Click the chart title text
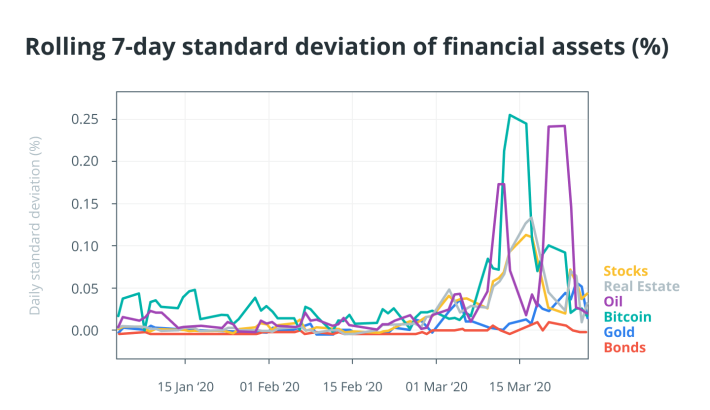 click(346, 47)
